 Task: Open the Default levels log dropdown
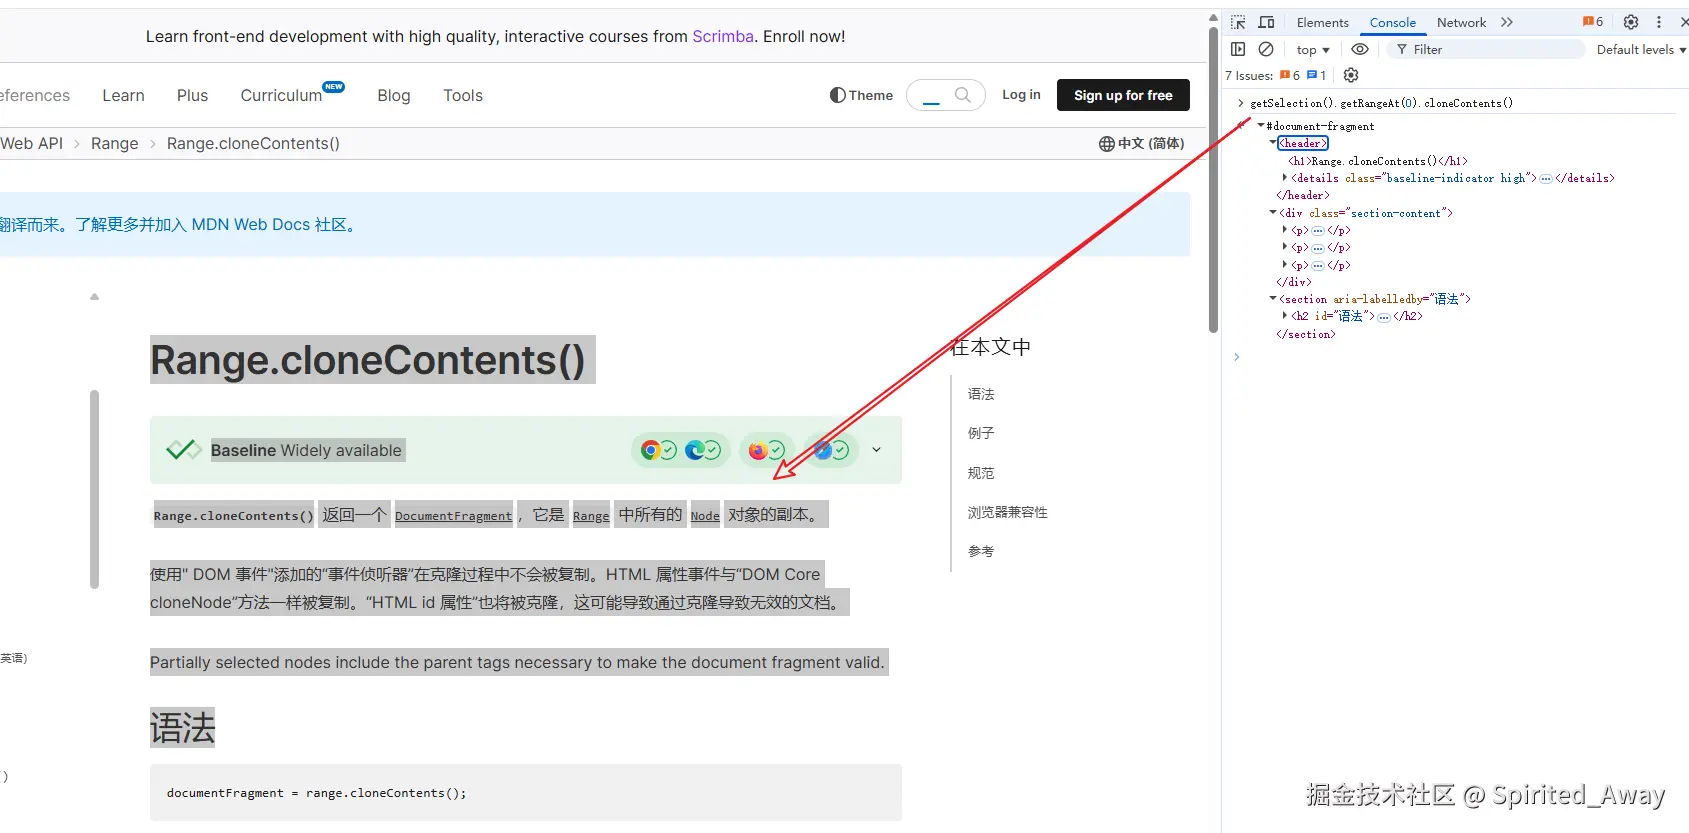(1641, 49)
